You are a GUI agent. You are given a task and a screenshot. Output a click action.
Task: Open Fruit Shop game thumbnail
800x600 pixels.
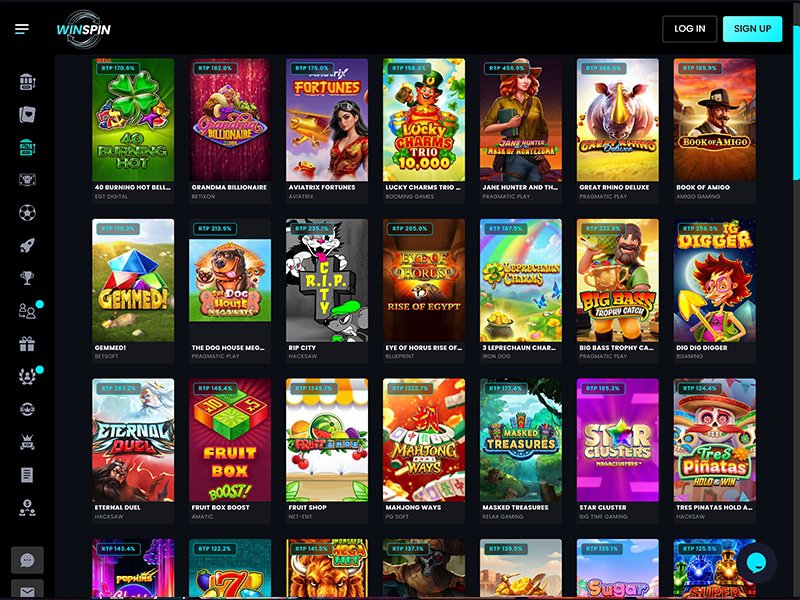(327, 440)
